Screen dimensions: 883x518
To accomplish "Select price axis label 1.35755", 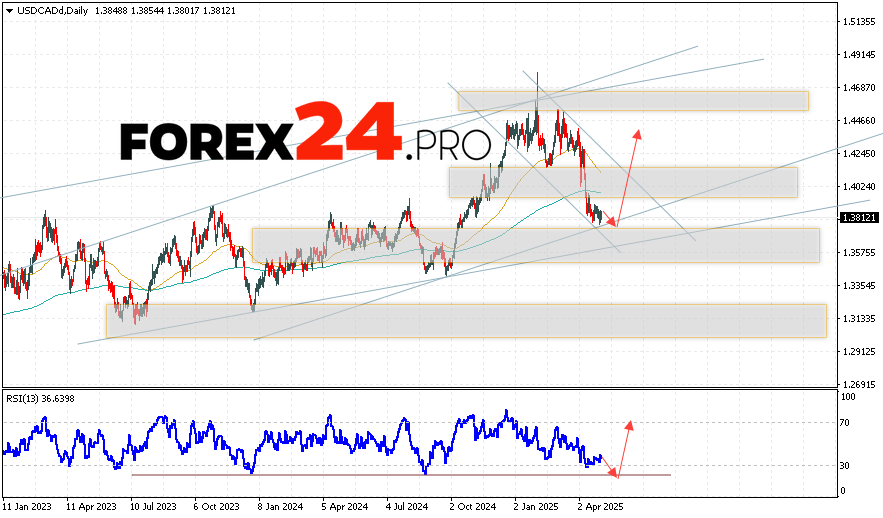I will pyautogui.click(x=859, y=253).
